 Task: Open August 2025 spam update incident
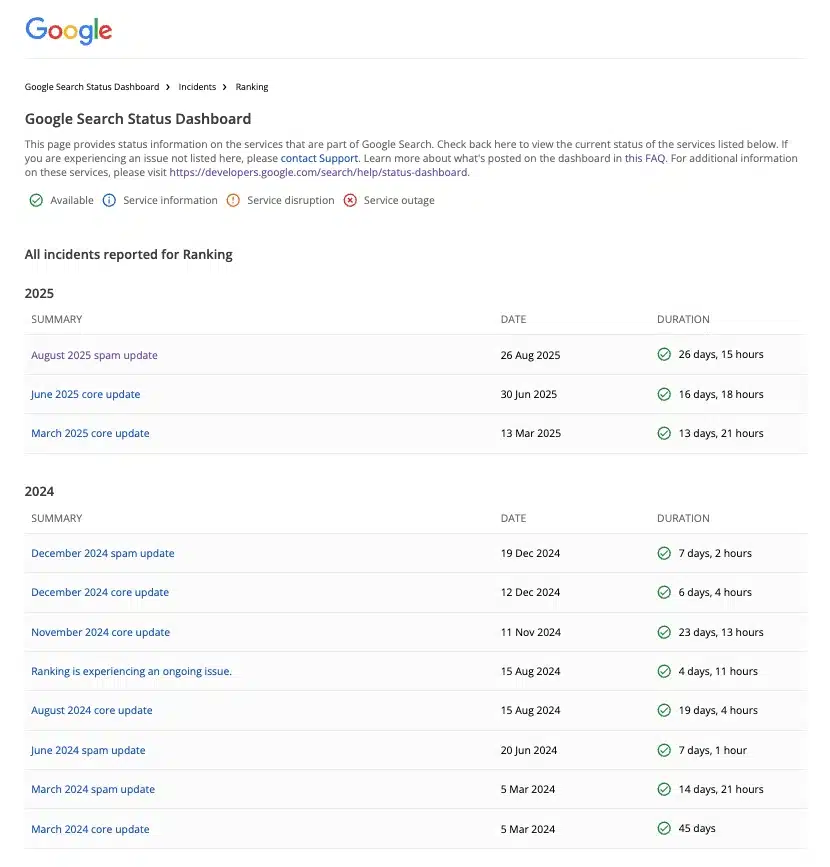point(94,355)
